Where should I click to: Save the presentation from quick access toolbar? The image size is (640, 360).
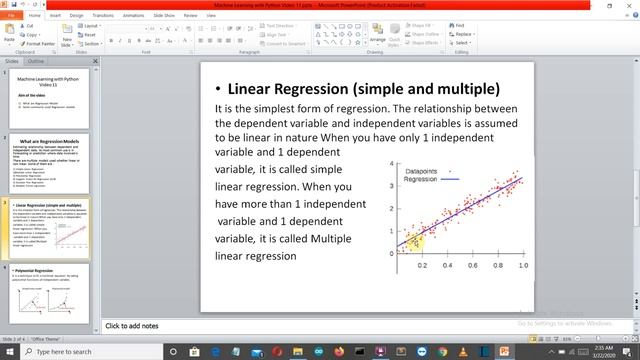coord(13,4)
